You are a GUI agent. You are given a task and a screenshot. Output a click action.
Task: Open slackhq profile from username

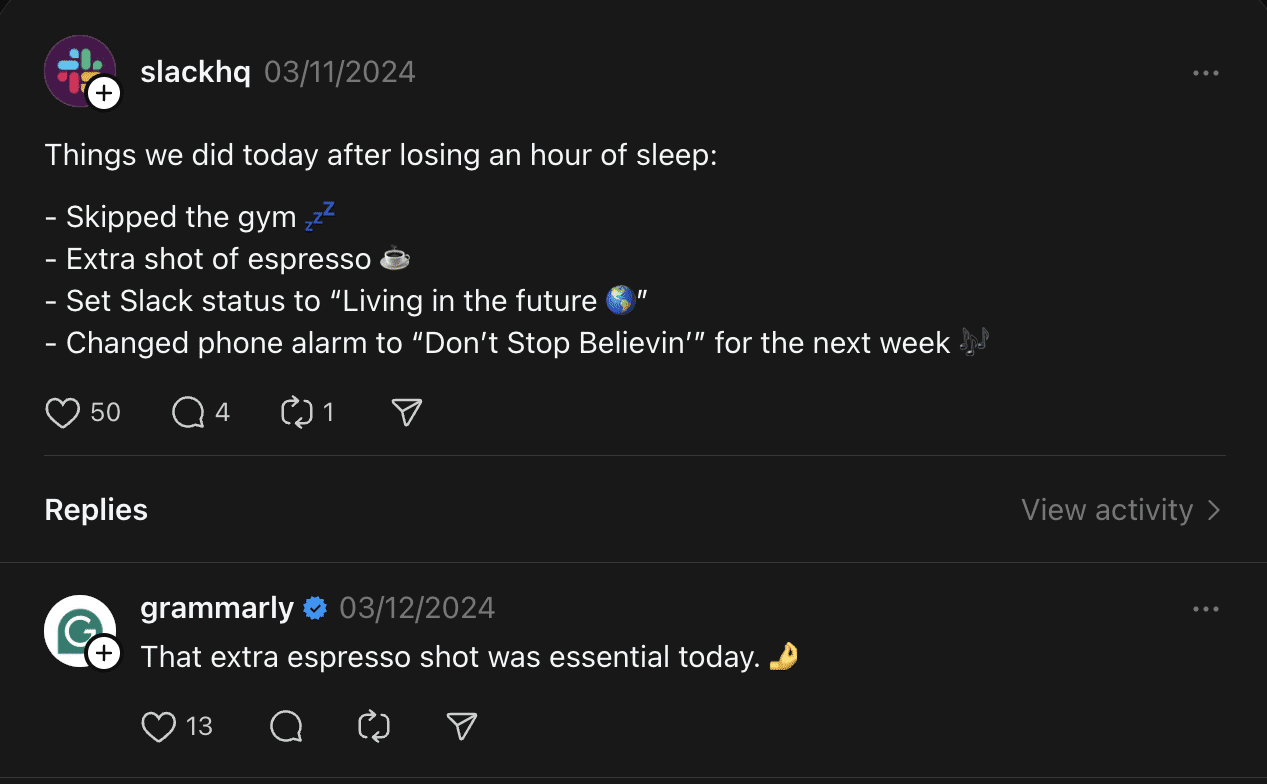[196, 72]
